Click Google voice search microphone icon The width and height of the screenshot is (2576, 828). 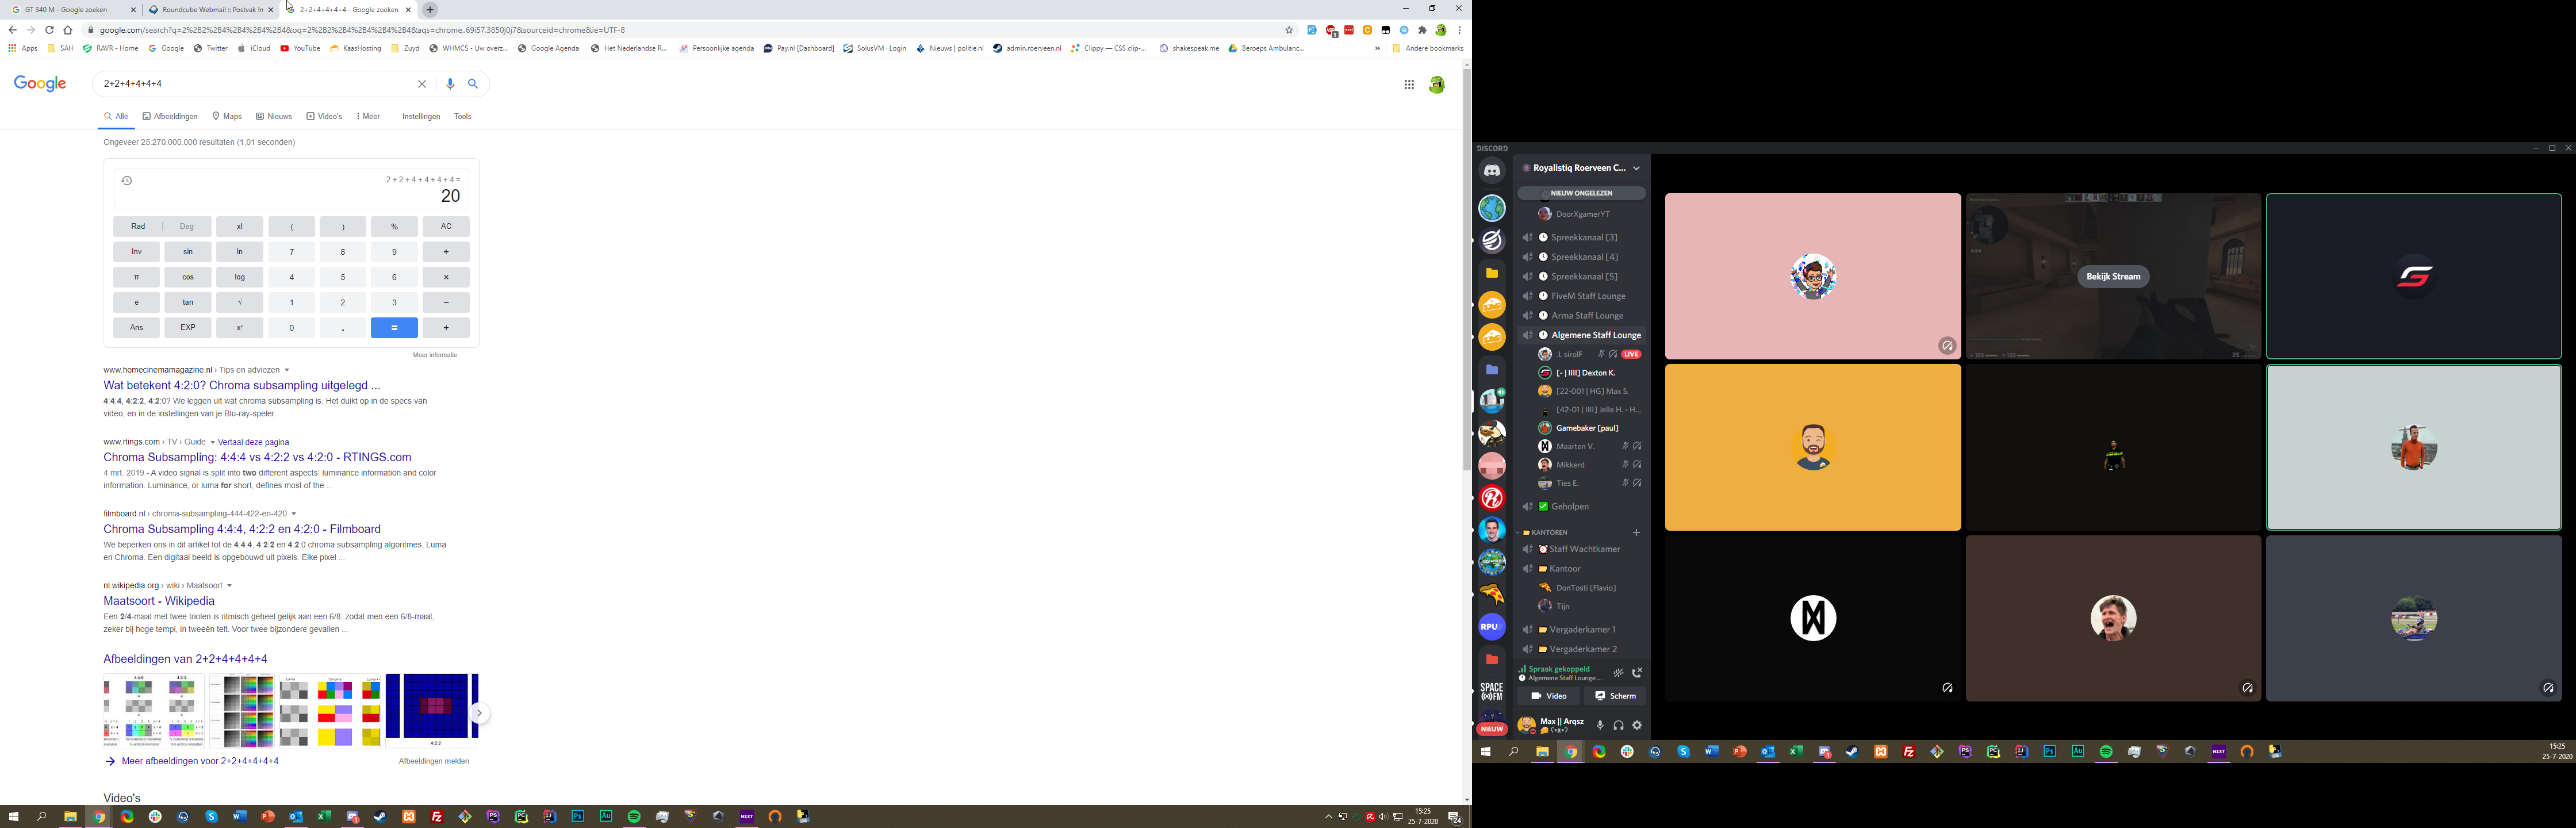click(450, 84)
